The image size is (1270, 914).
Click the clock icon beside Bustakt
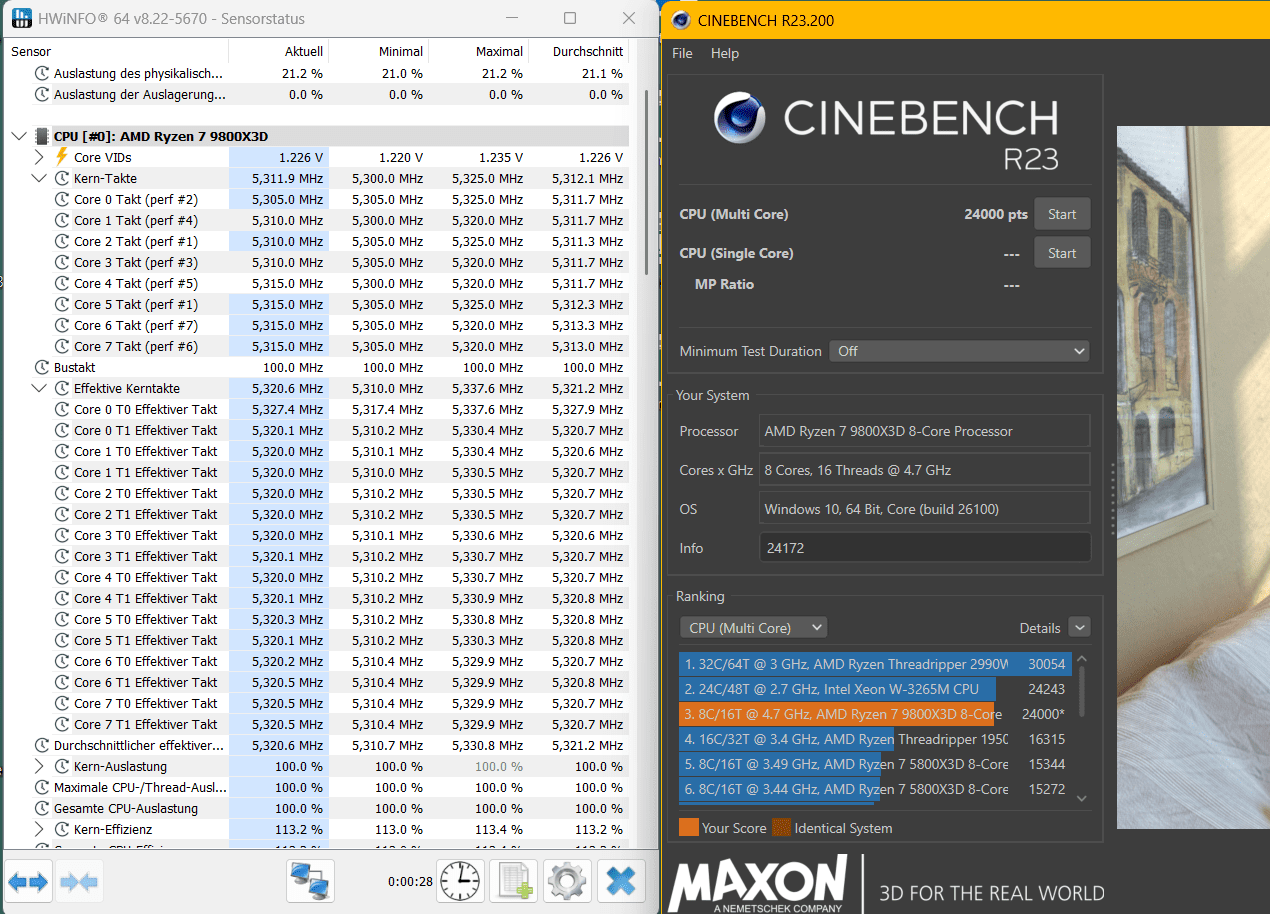tap(42, 367)
